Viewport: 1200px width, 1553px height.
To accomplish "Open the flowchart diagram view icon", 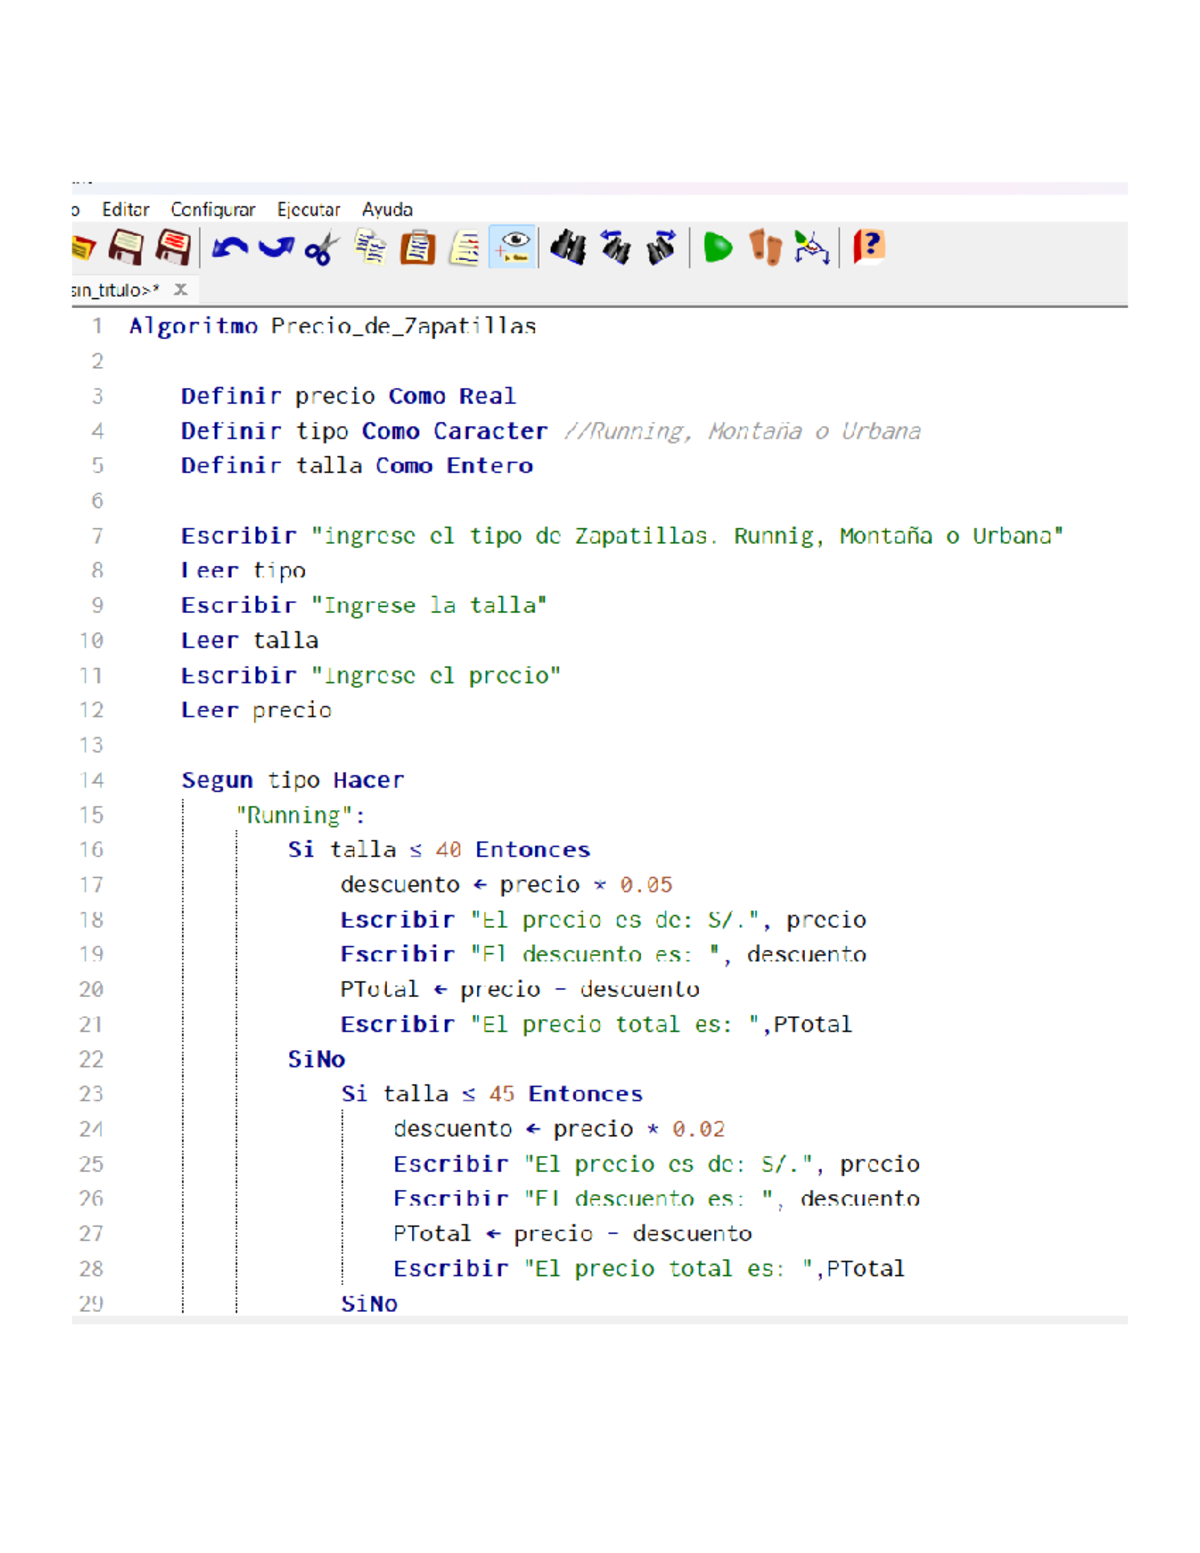I will tap(811, 247).
